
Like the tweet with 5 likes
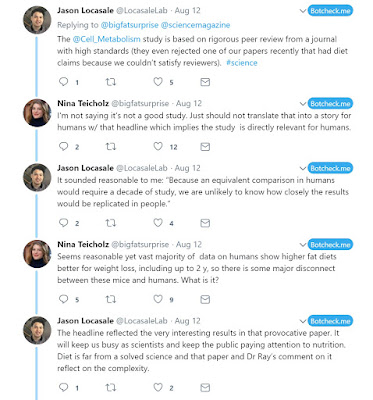(158, 82)
